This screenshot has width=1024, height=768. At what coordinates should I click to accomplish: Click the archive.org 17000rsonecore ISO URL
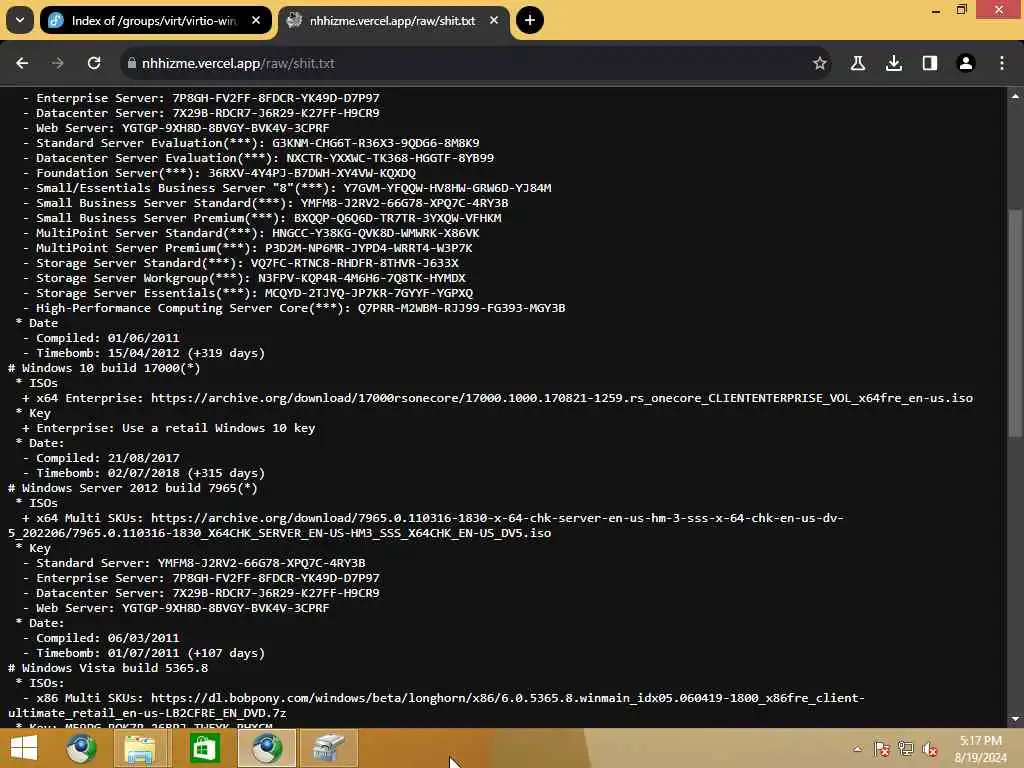coord(562,398)
